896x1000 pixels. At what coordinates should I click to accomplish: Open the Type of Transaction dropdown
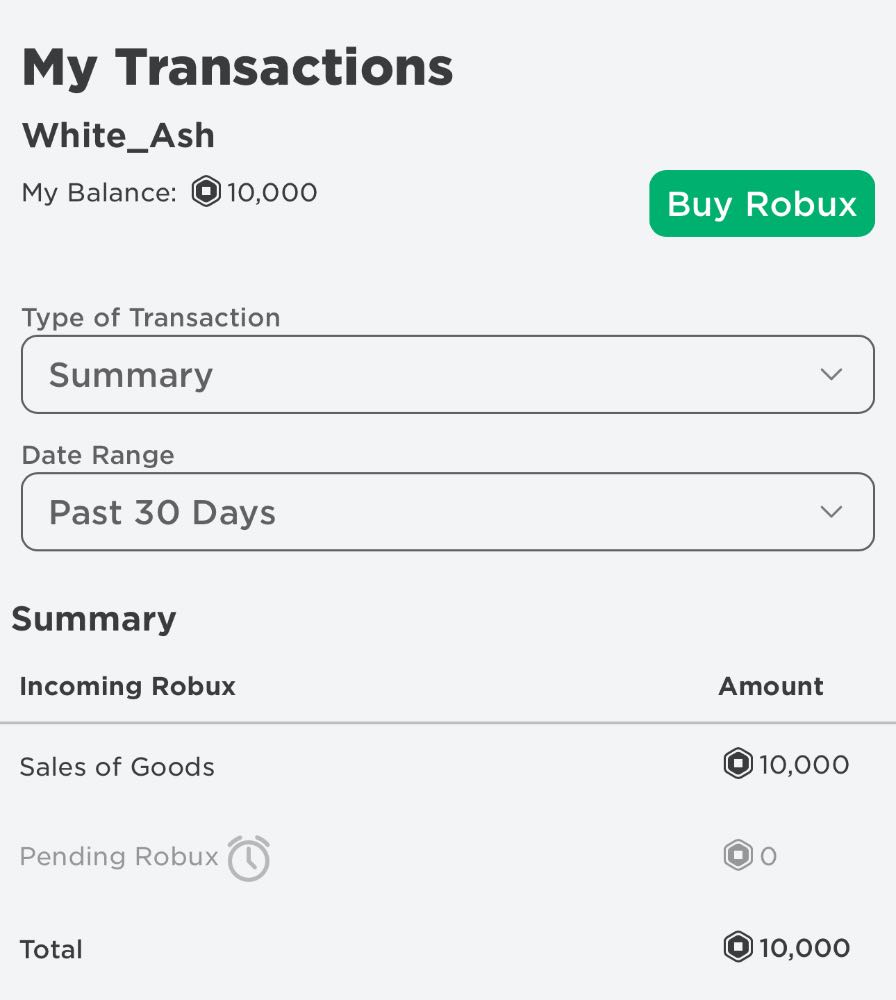(x=447, y=375)
